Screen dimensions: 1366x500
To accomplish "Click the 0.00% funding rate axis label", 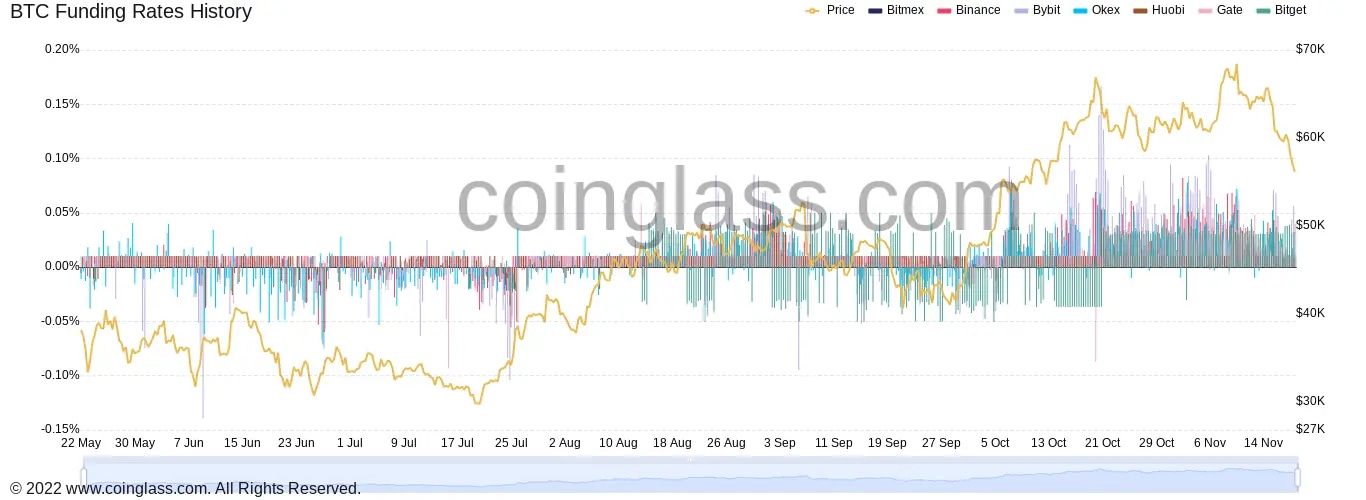I will click(x=62, y=266).
